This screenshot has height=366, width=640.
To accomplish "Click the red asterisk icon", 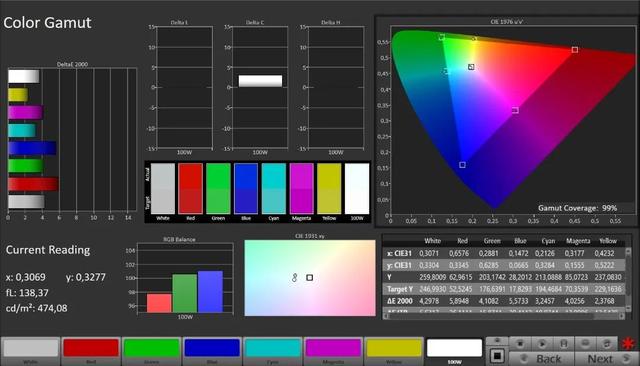I will [629, 344].
